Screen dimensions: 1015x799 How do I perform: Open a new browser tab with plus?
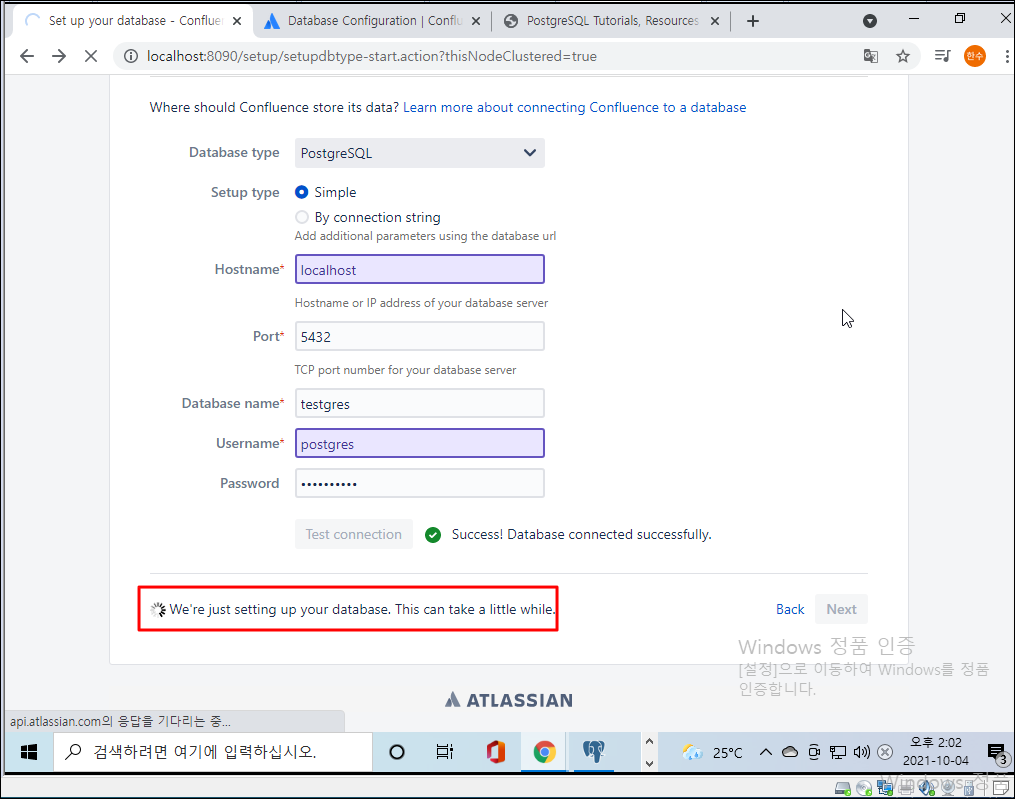(x=752, y=21)
